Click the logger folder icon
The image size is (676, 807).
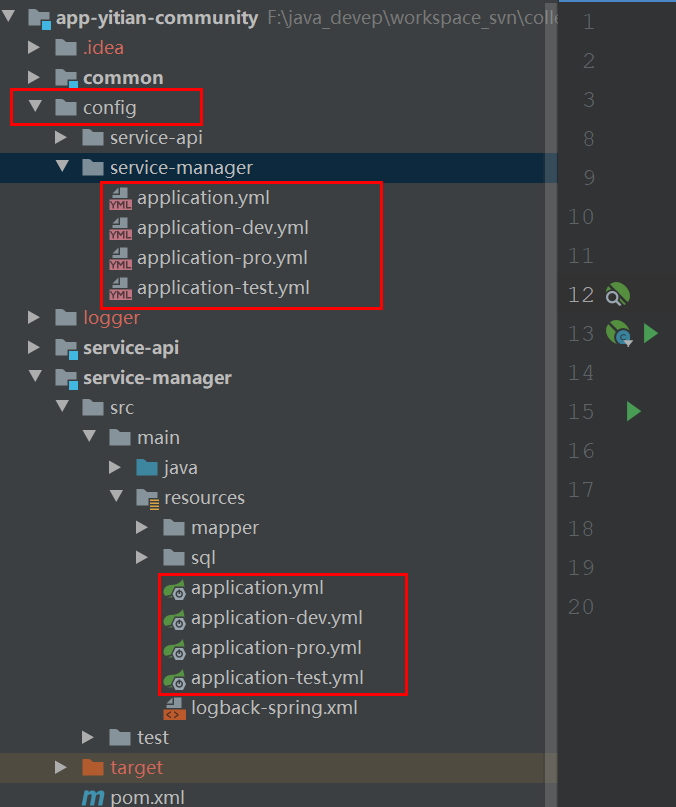click(66, 318)
